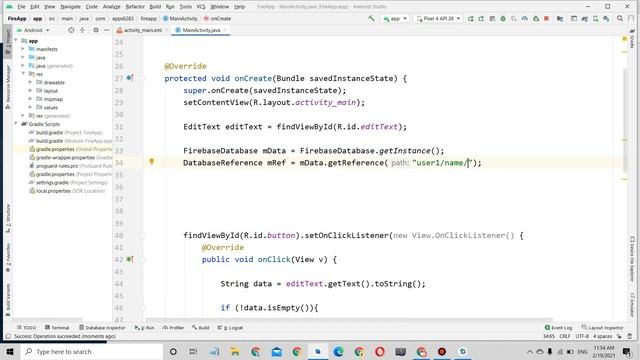Click the yellow intention light bulb on line 34
This screenshot has height=360, width=640.
[x=152, y=162]
